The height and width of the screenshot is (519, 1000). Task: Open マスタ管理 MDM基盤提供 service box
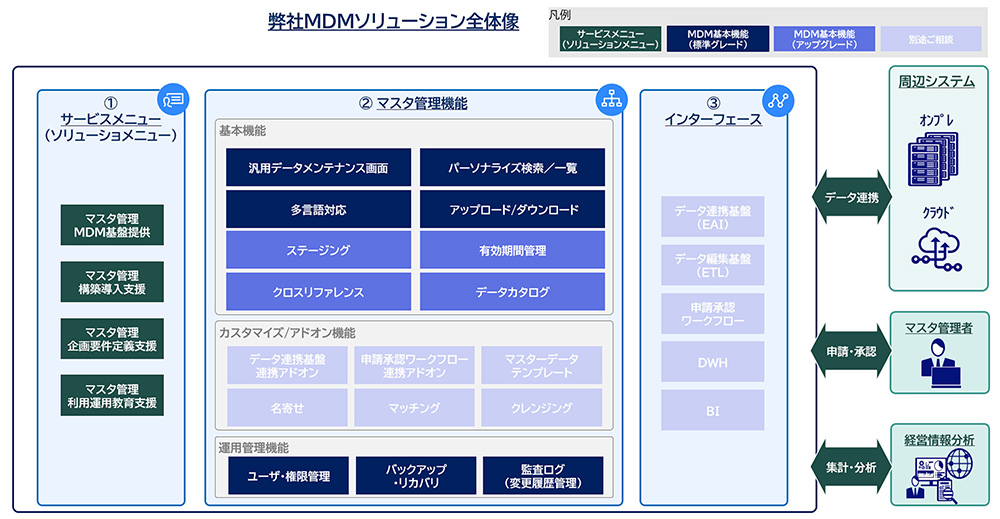[x=112, y=225]
